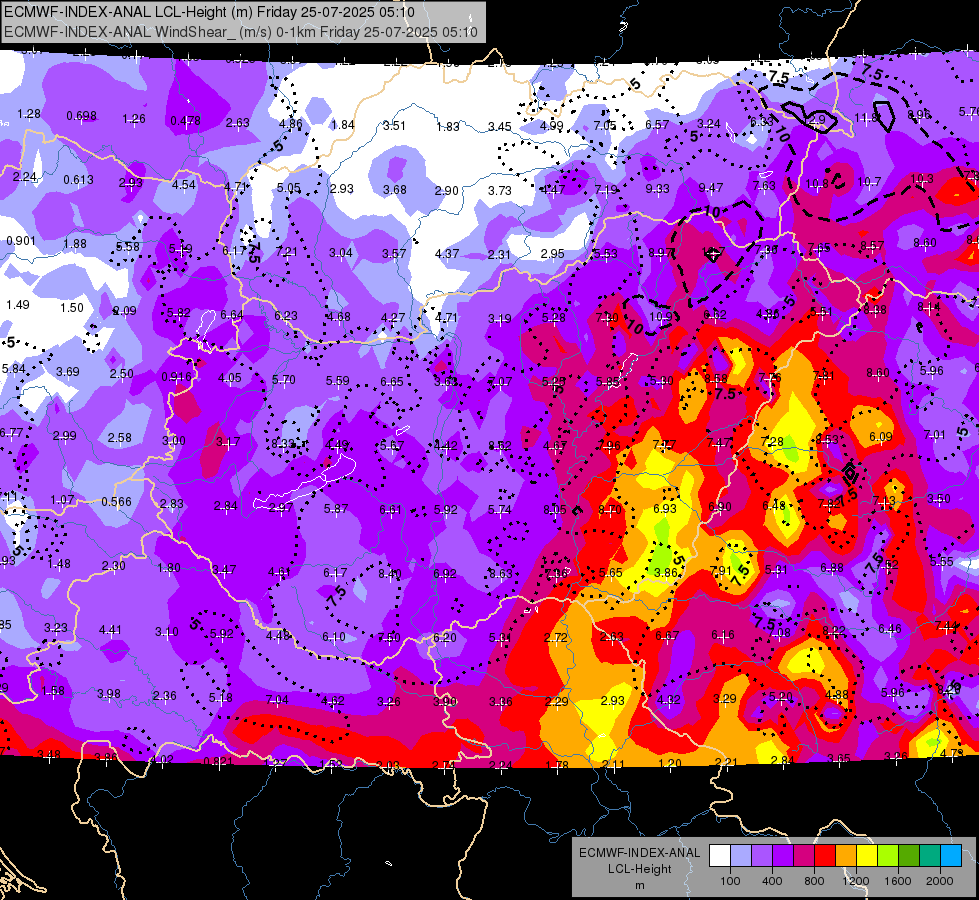The width and height of the screenshot is (979, 900).
Task: Click the legend tick label '2000'
Action: (x=940, y=881)
